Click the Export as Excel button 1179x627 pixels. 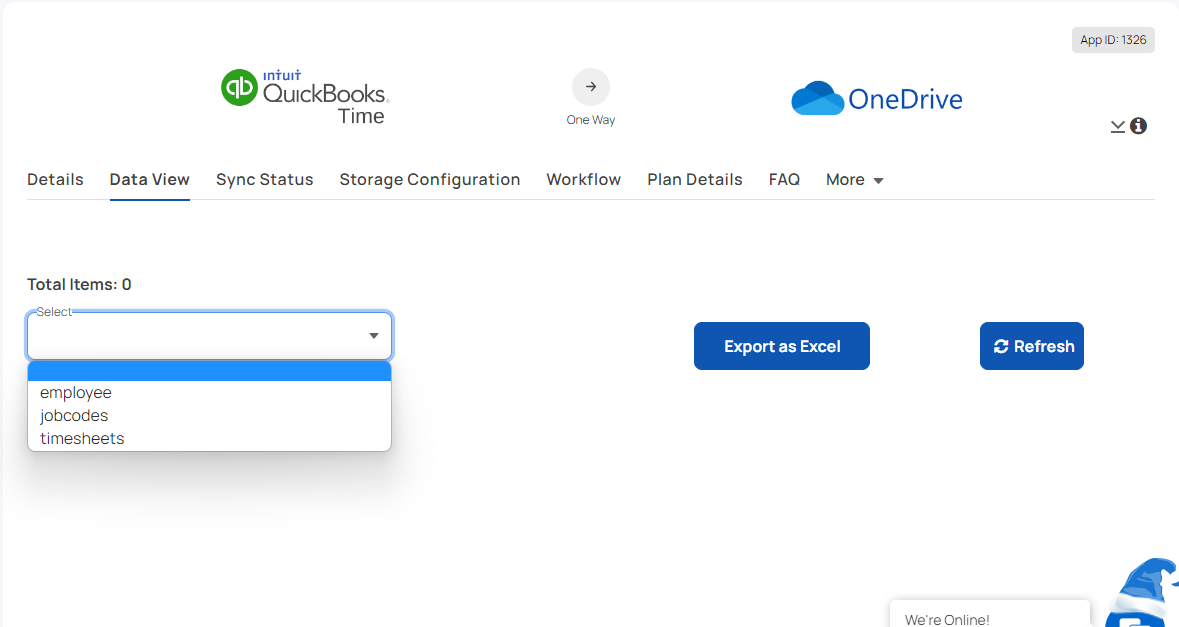(x=782, y=346)
